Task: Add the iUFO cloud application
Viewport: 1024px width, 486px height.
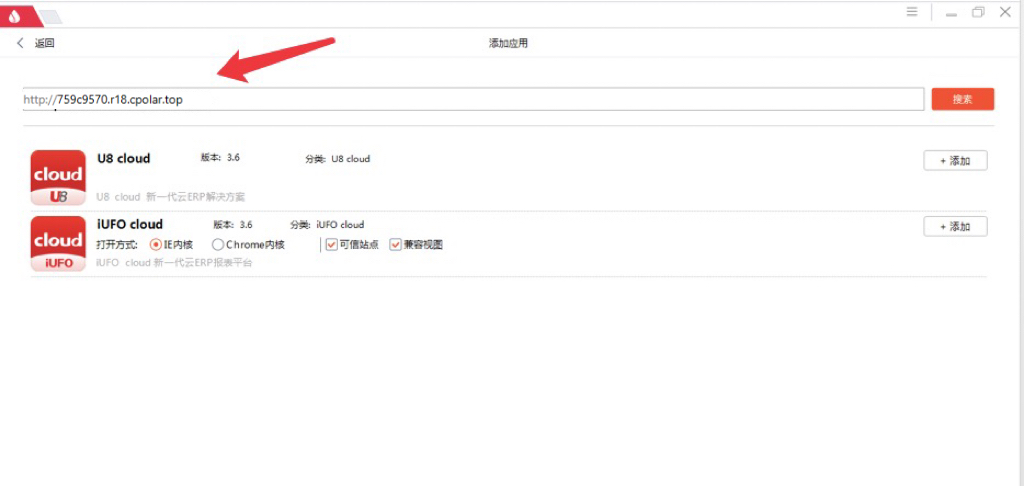Action: [x=955, y=227]
